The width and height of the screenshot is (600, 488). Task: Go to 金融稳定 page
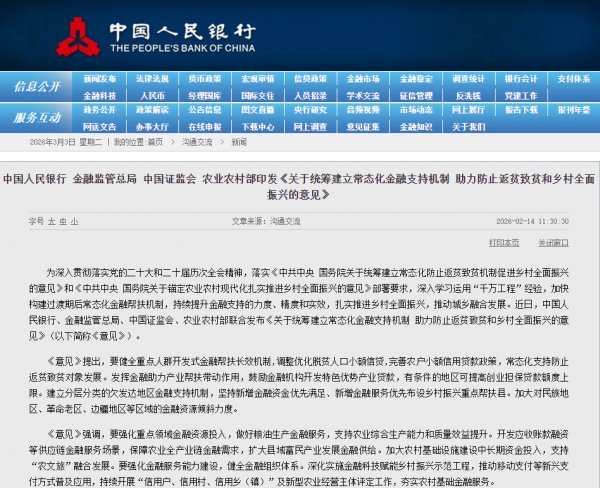click(x=416, y=79)
